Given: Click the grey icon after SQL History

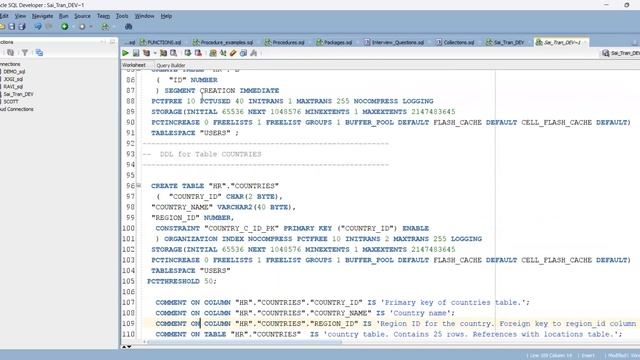Looking at the screenshot, I should pyautogui.click(x=253, y=53).
